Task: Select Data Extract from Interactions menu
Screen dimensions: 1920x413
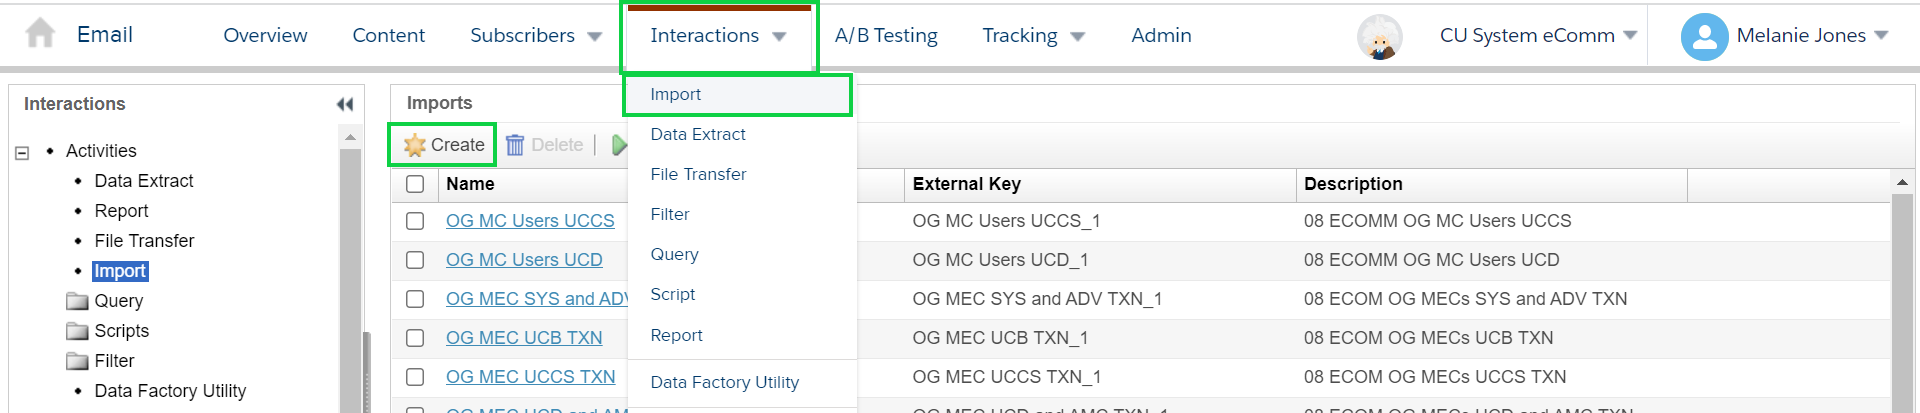Action: point(698,134)
